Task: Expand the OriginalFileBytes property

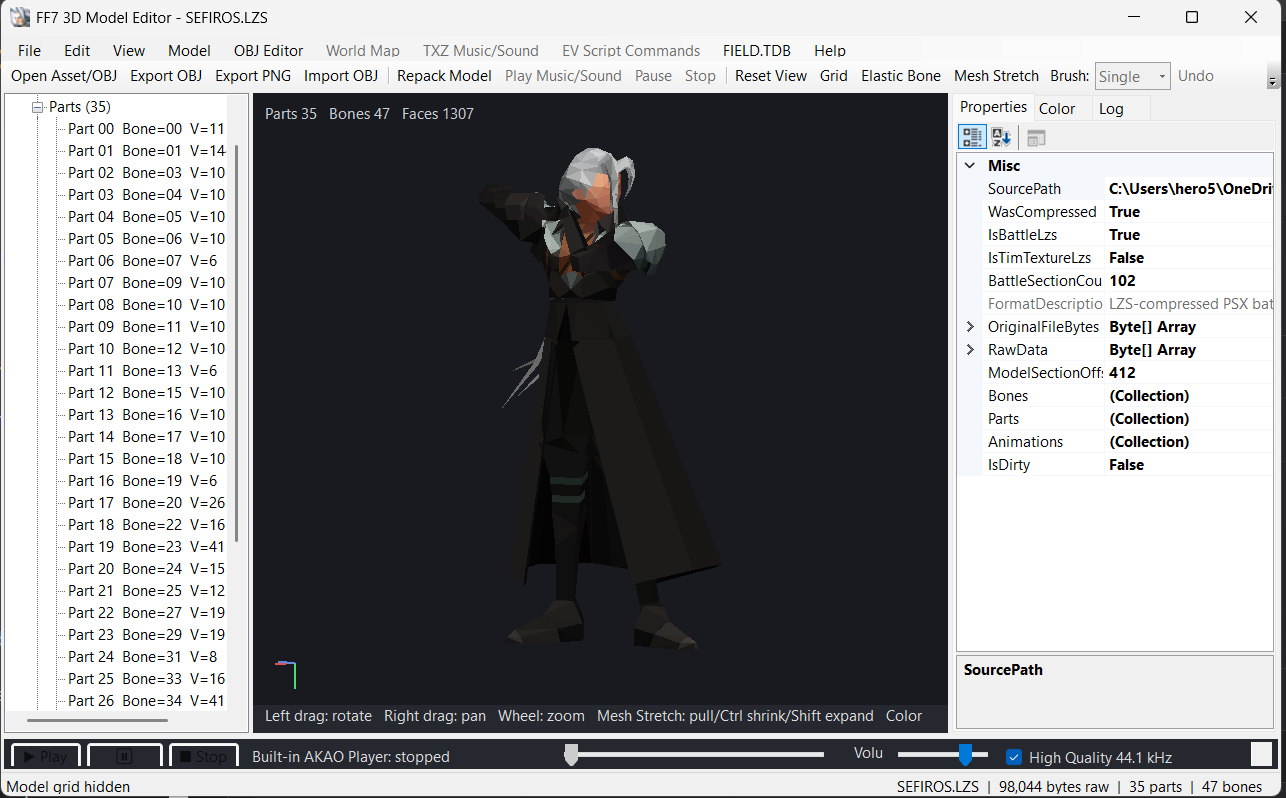Action: tap(969, 327)
